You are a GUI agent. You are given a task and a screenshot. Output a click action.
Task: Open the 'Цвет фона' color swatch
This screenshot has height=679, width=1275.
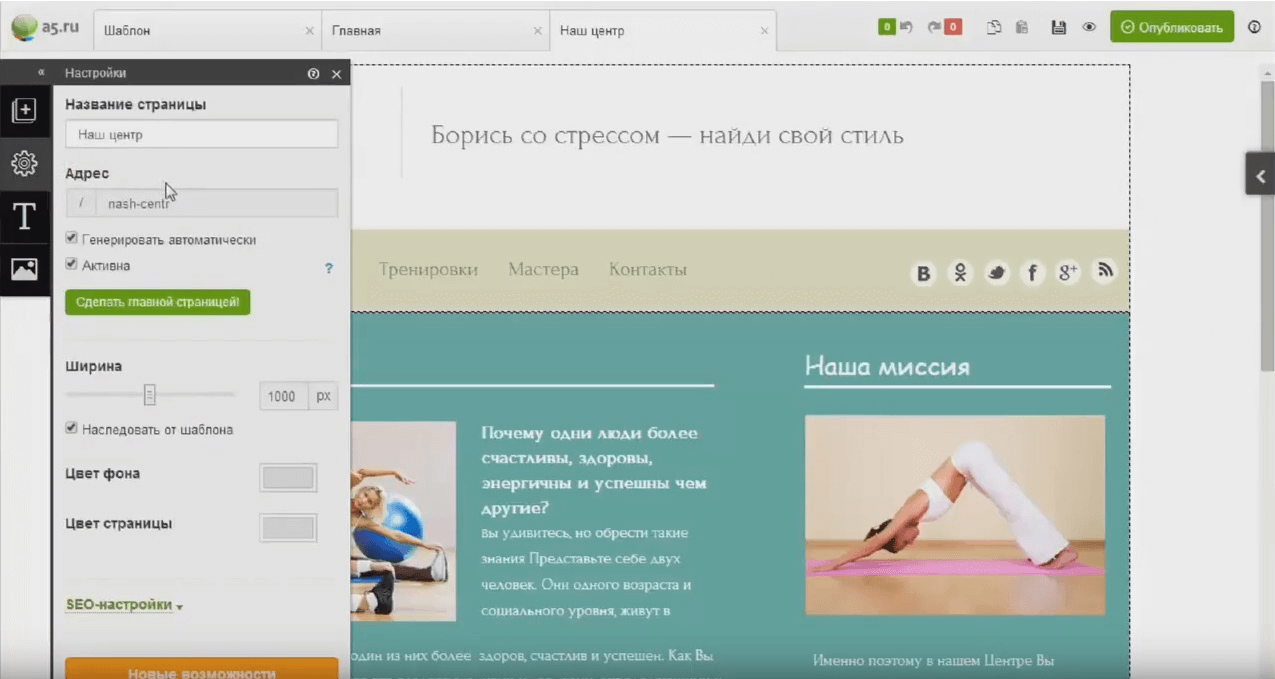click(288, 478)
